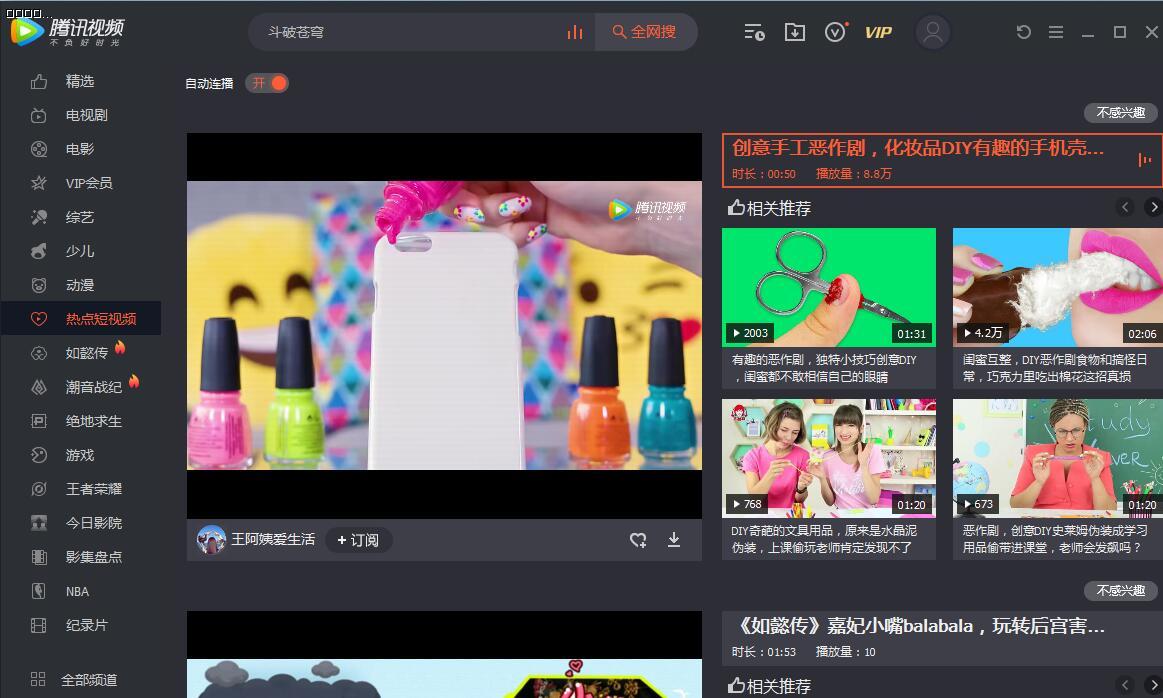The image size is (1163, 698).
Task: Click the refresh arrow icon
Action: (x=1024, y=32)
